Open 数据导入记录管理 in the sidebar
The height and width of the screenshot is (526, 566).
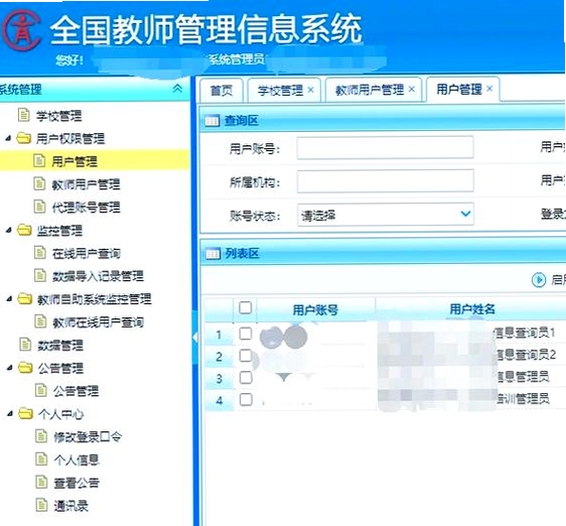[98, 276]
